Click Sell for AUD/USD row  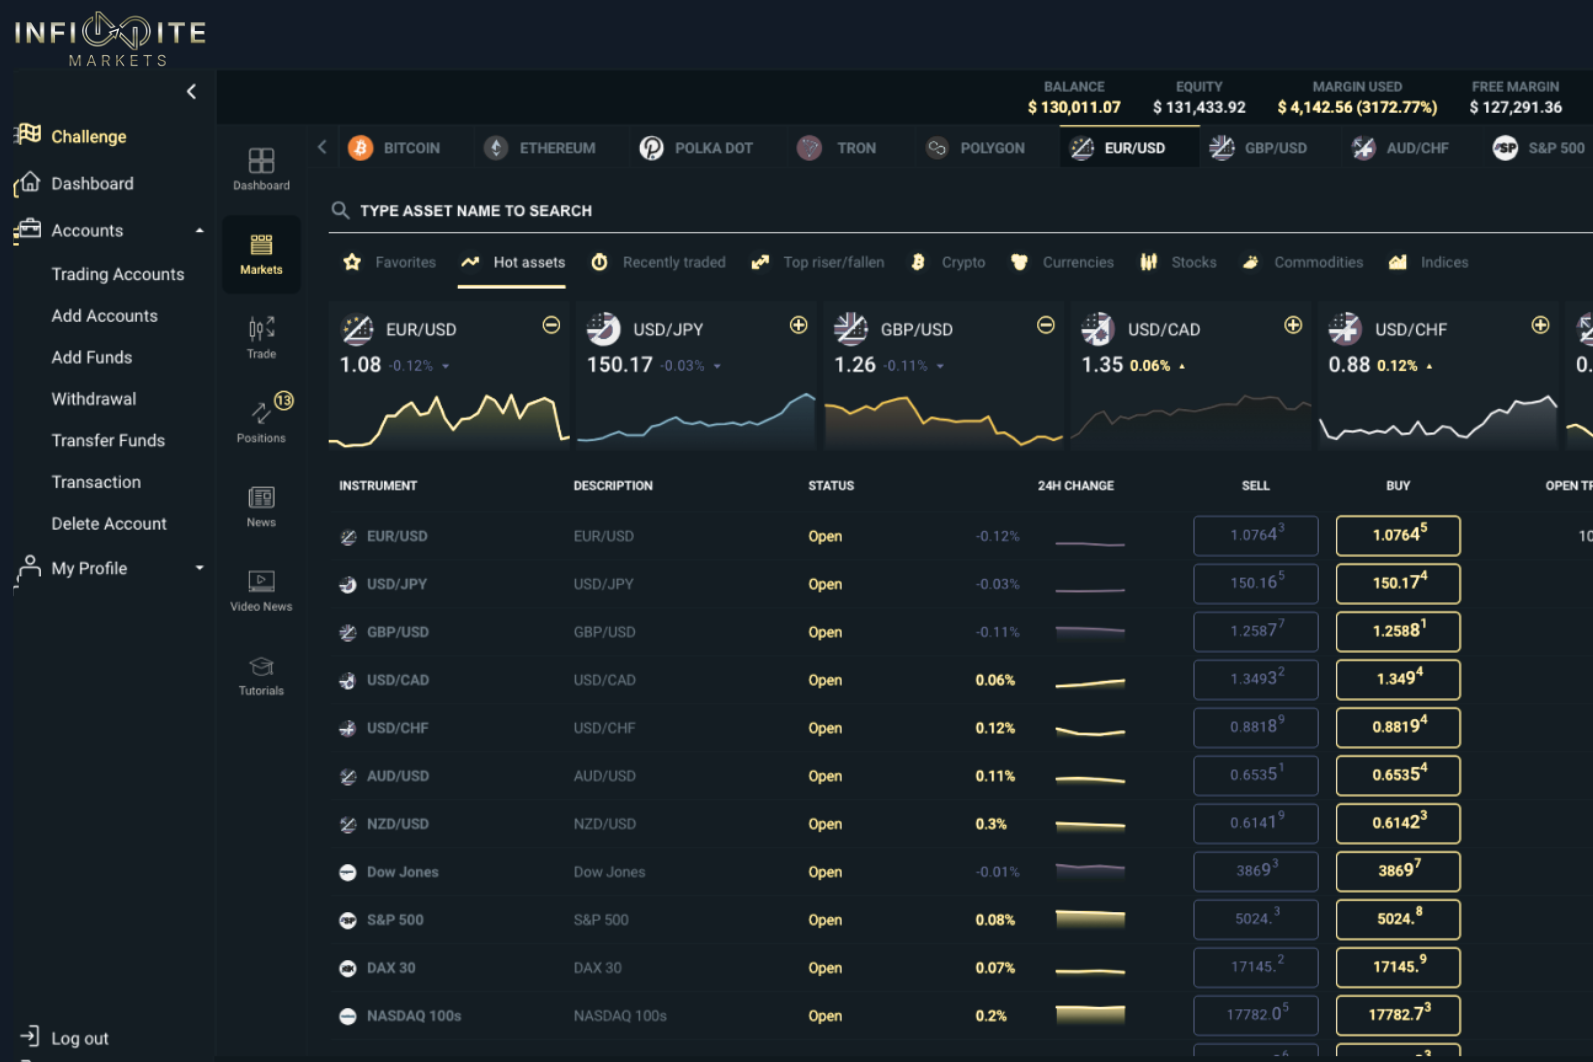[x=1256, y=776]
